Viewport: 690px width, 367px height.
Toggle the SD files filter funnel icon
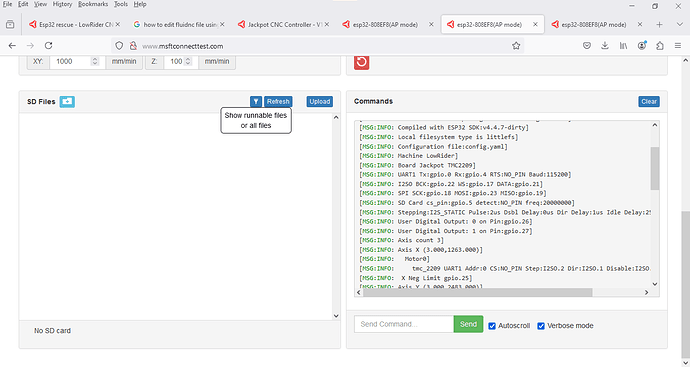(x=256, y=102)
